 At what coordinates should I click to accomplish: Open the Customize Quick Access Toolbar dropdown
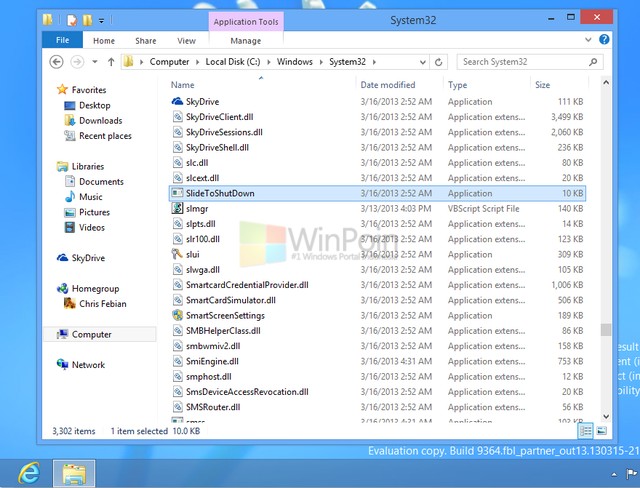(x=101, y=20)
